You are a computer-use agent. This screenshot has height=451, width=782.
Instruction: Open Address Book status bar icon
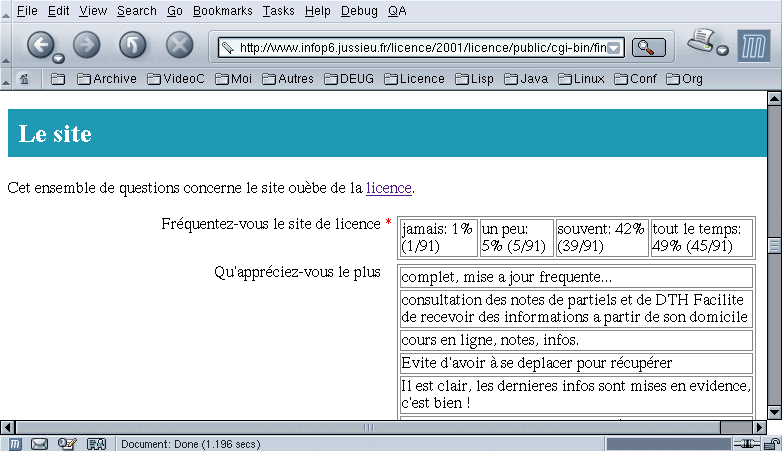pyautogui.click(x=96, y=444)
